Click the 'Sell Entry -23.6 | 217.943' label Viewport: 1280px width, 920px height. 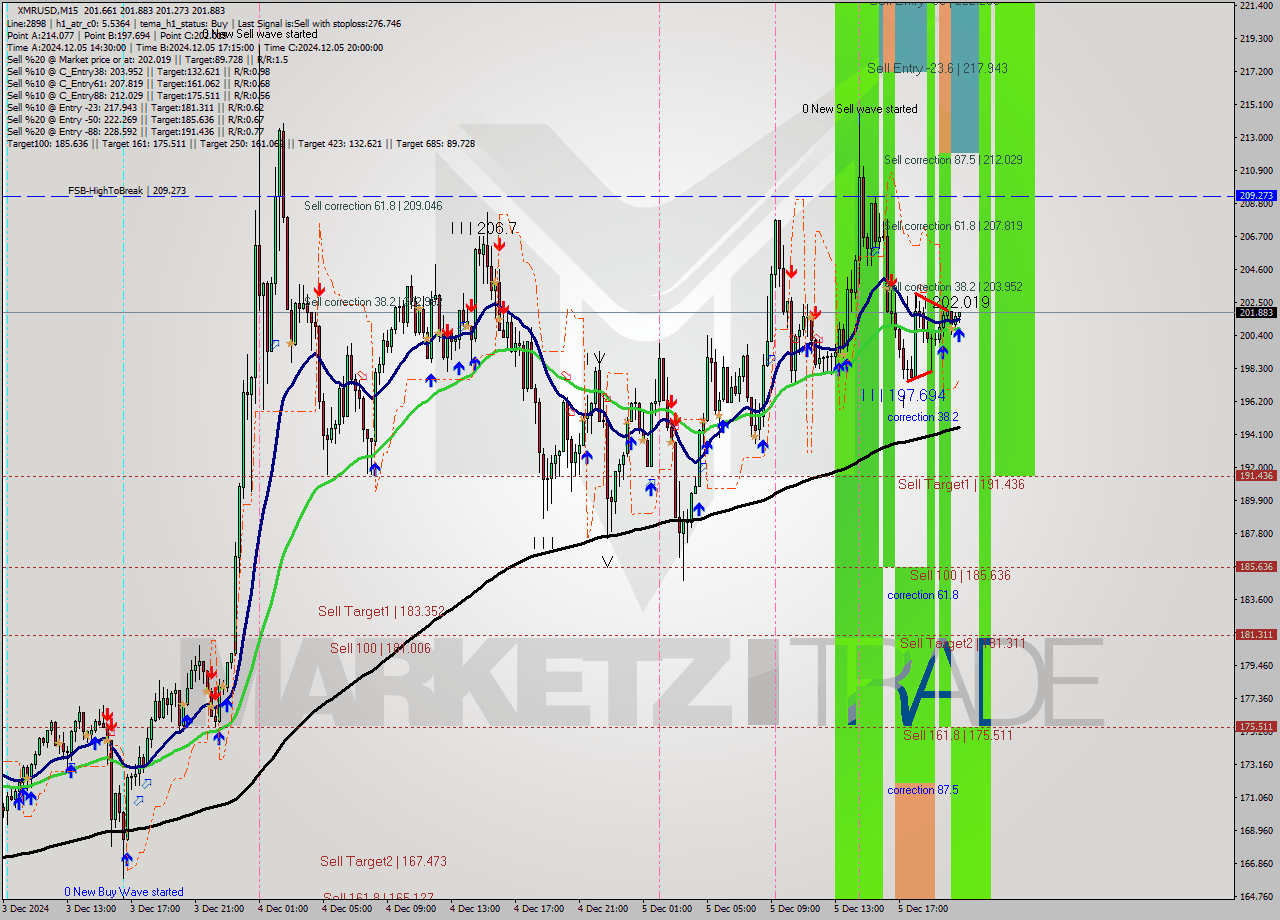point(937,68)
